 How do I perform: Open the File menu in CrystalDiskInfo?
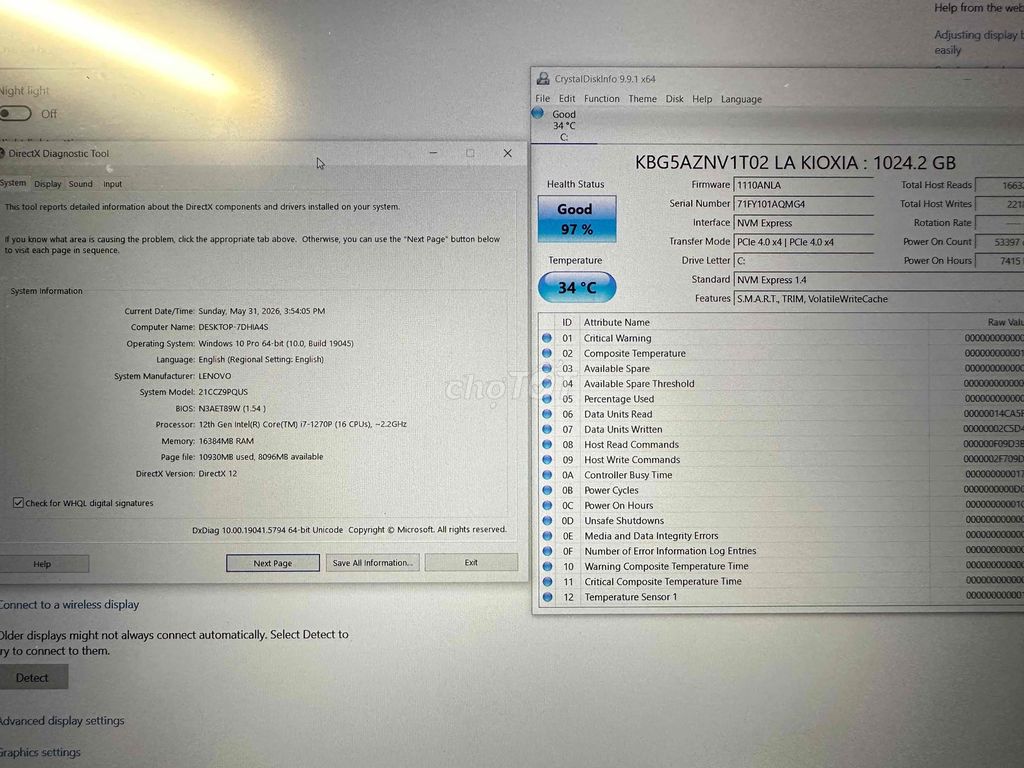tap(543, 99)
